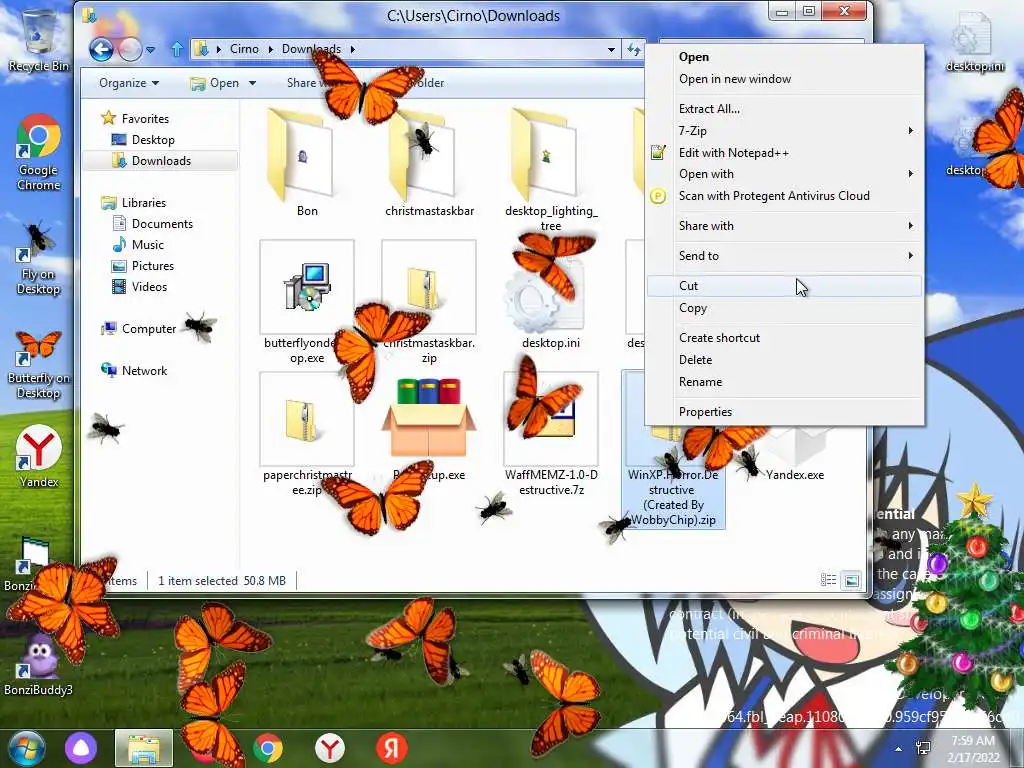The image size is (1024, 768).
Task: Refresh the Downloads folder view
Action: point(633,49)
